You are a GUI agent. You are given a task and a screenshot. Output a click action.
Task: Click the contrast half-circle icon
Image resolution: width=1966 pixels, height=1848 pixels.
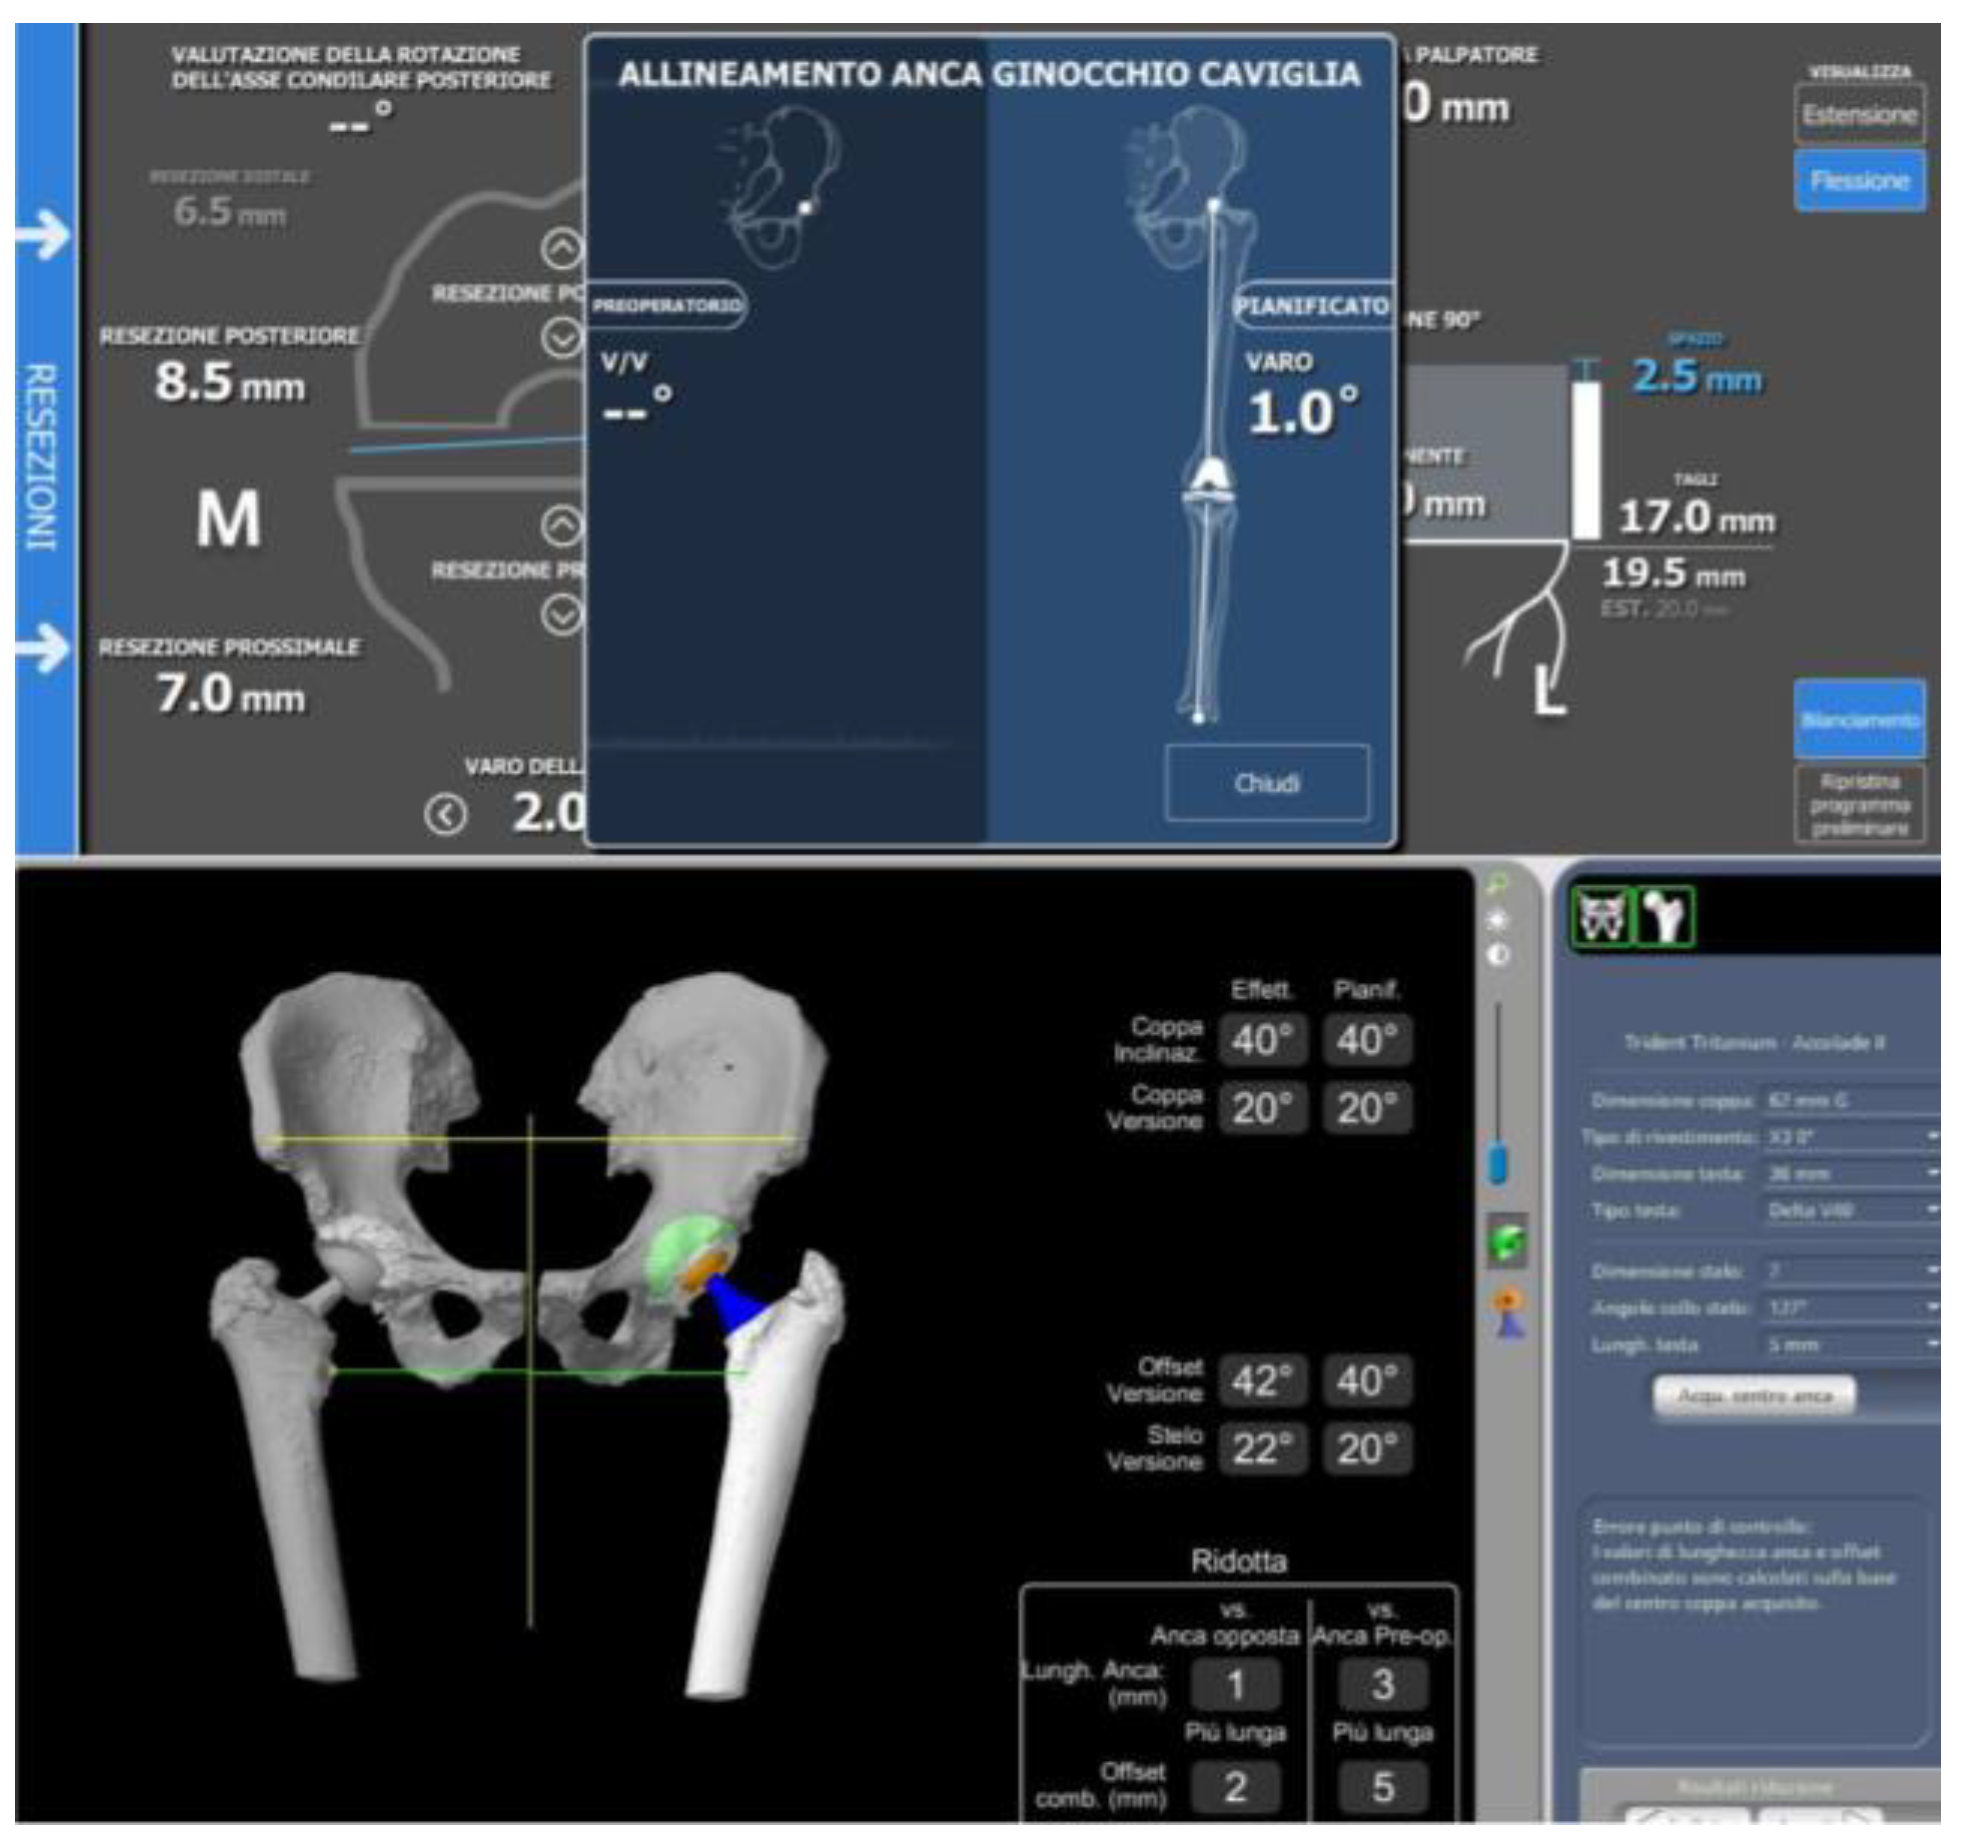point(1497,956)
